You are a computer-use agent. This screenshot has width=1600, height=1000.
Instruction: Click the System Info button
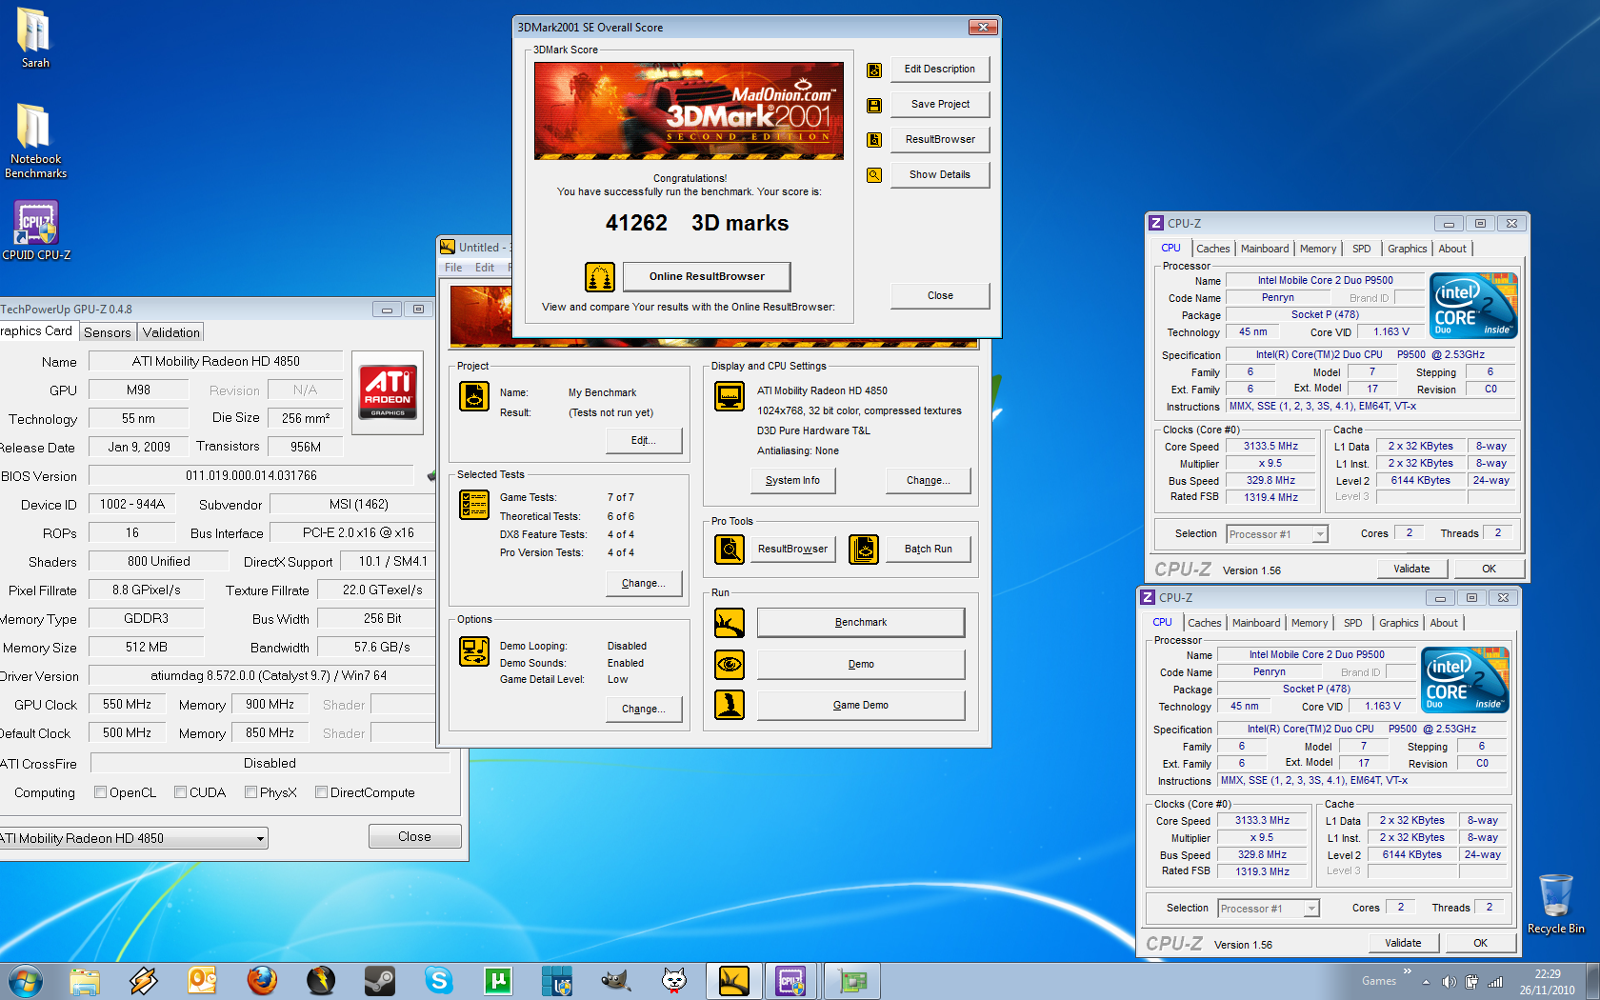tap(792, 481)
